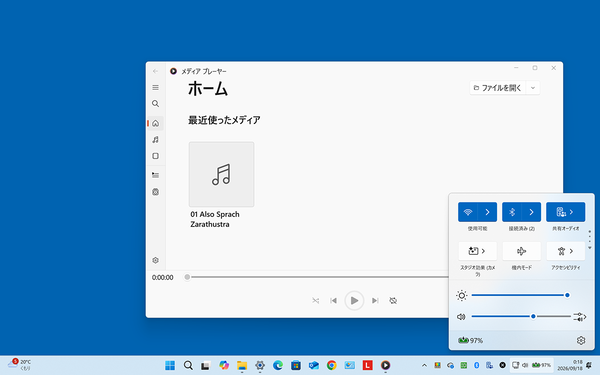Go to Home in Media Player sidebar
This screenshot has width=600, height=375.
155,123
